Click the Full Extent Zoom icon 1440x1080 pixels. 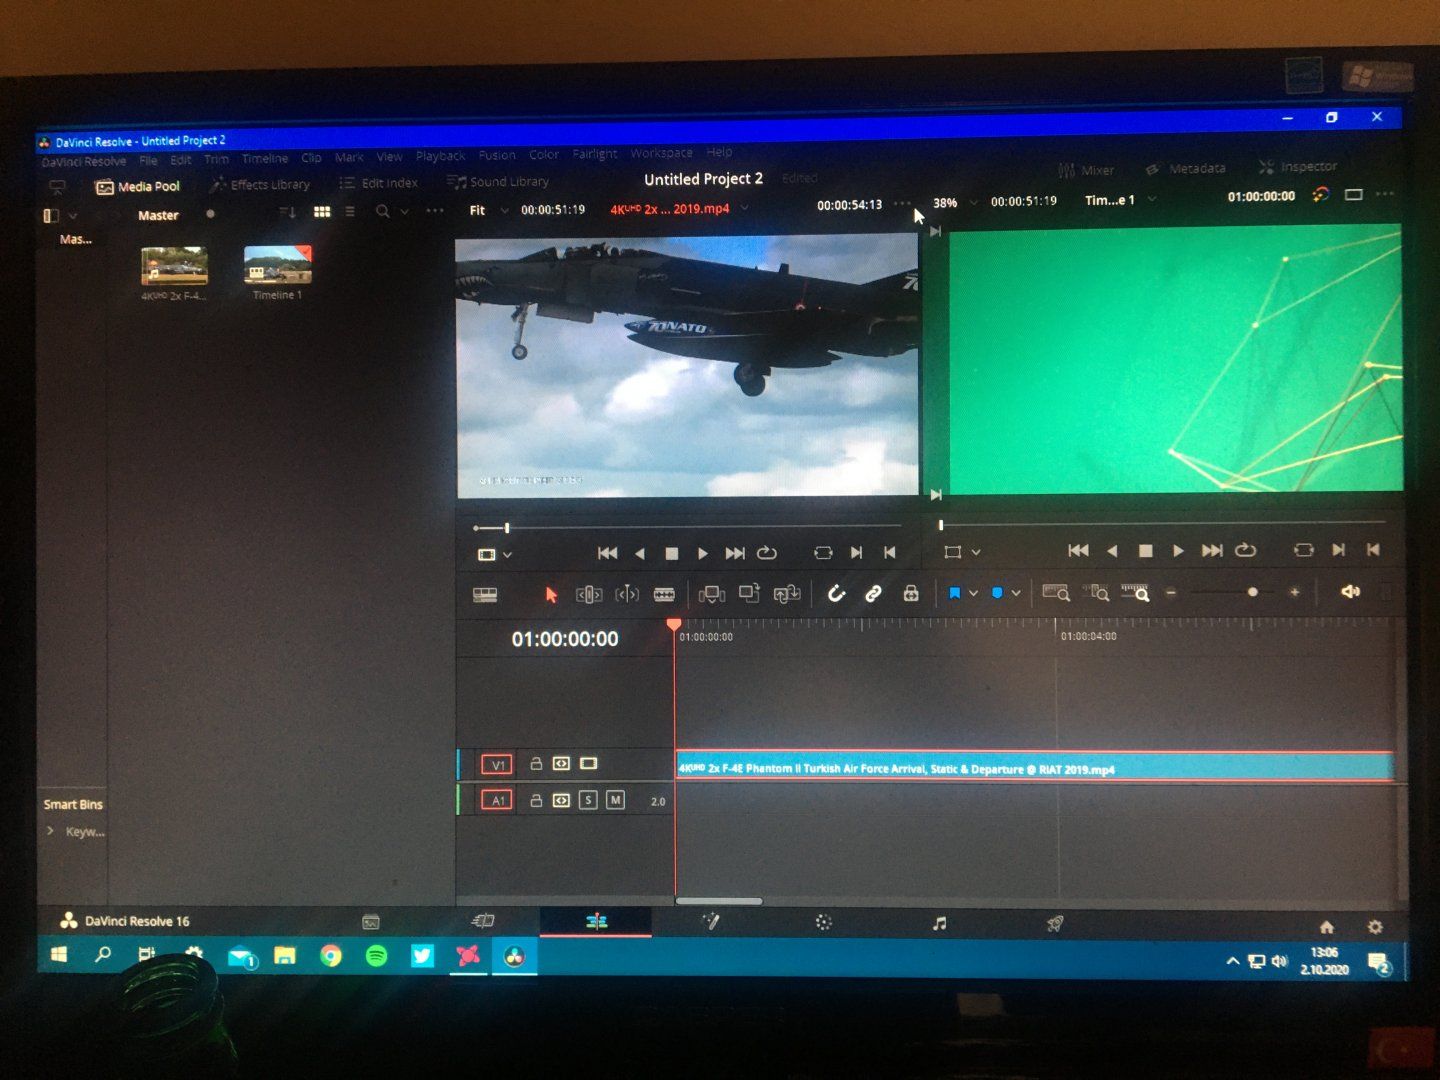[x=1056, y=593]
